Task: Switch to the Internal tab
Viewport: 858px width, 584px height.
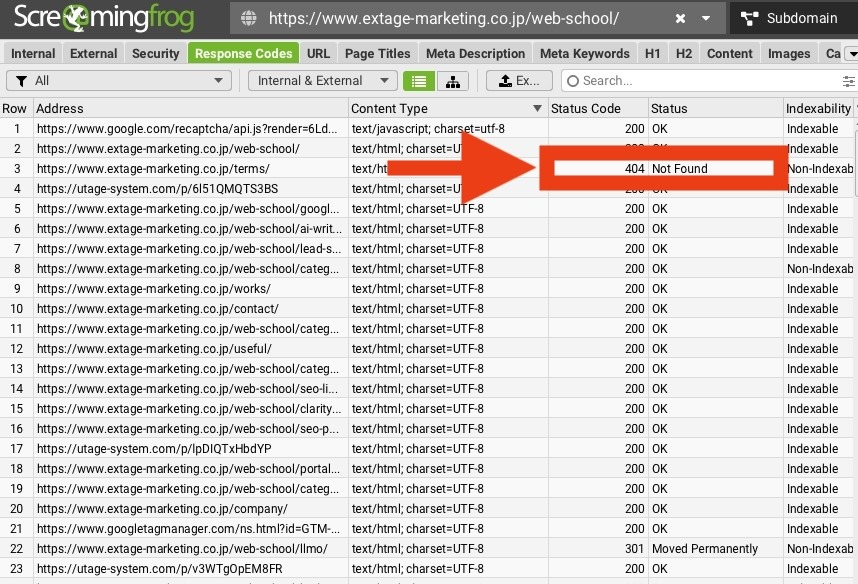Action: [x=33, y=54]
